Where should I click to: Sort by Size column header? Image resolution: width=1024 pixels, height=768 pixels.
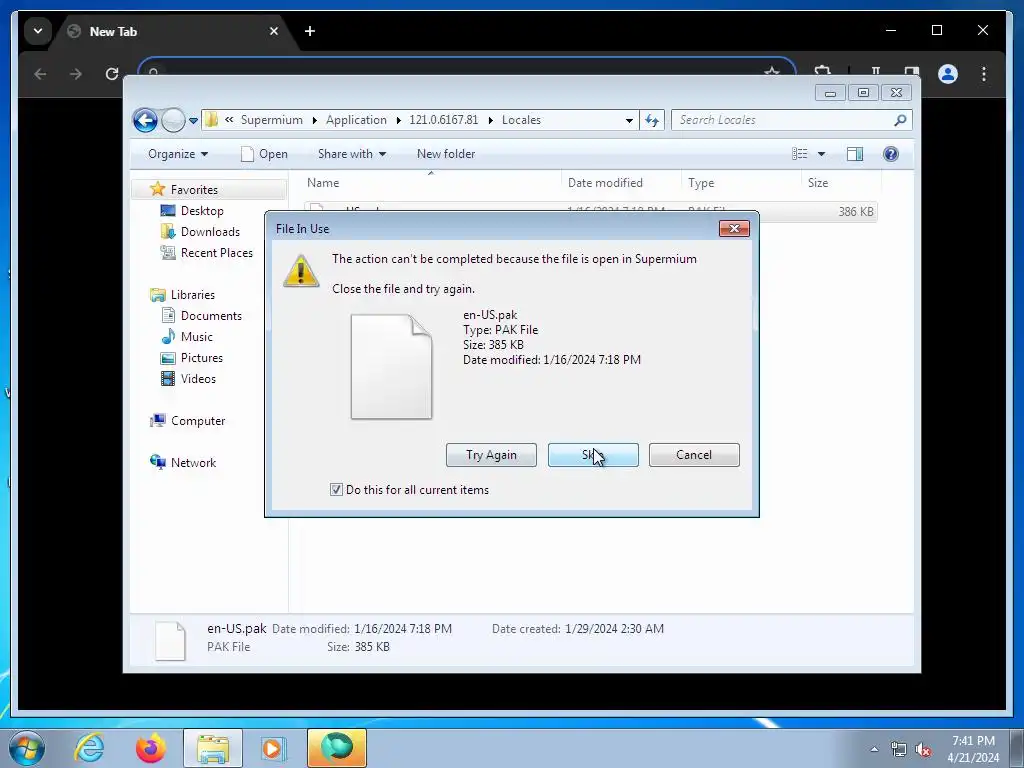pos(841,183)
